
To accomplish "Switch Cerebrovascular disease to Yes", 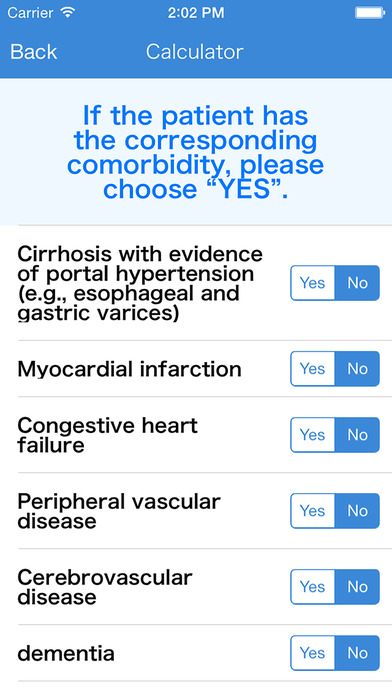I will point(313,587).
